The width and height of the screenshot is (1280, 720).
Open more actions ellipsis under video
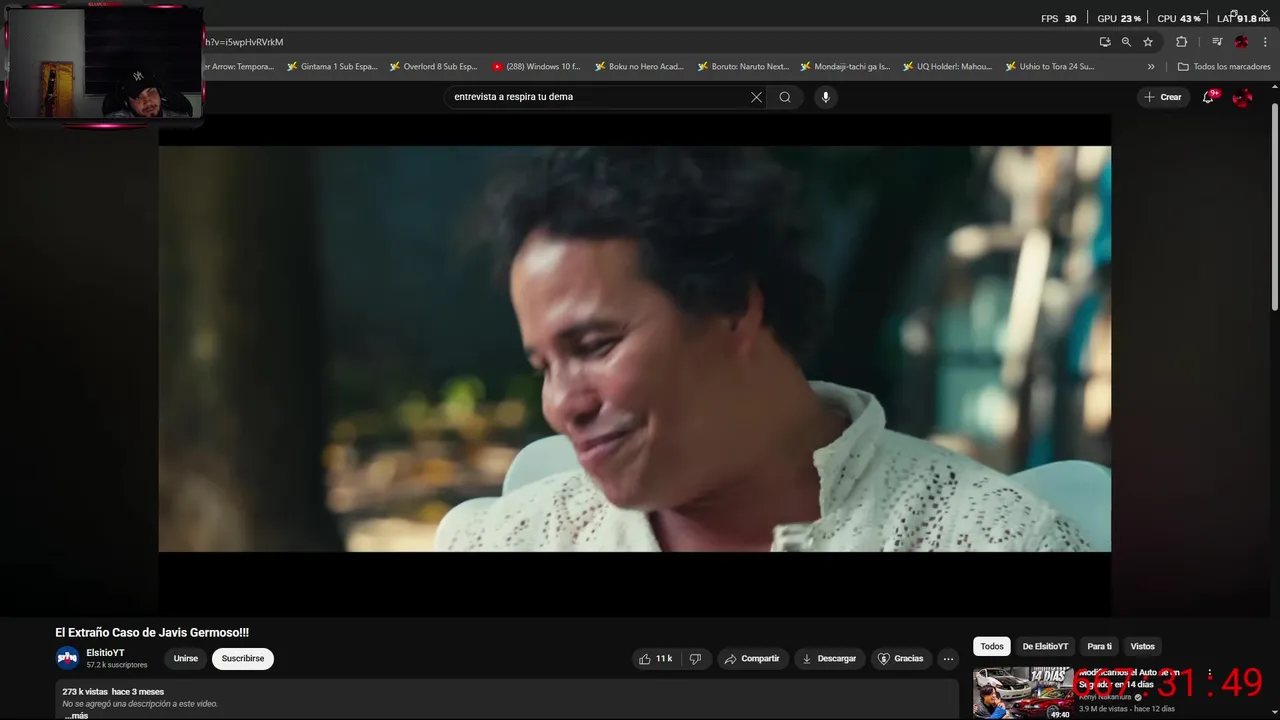(x=948, y=659)
